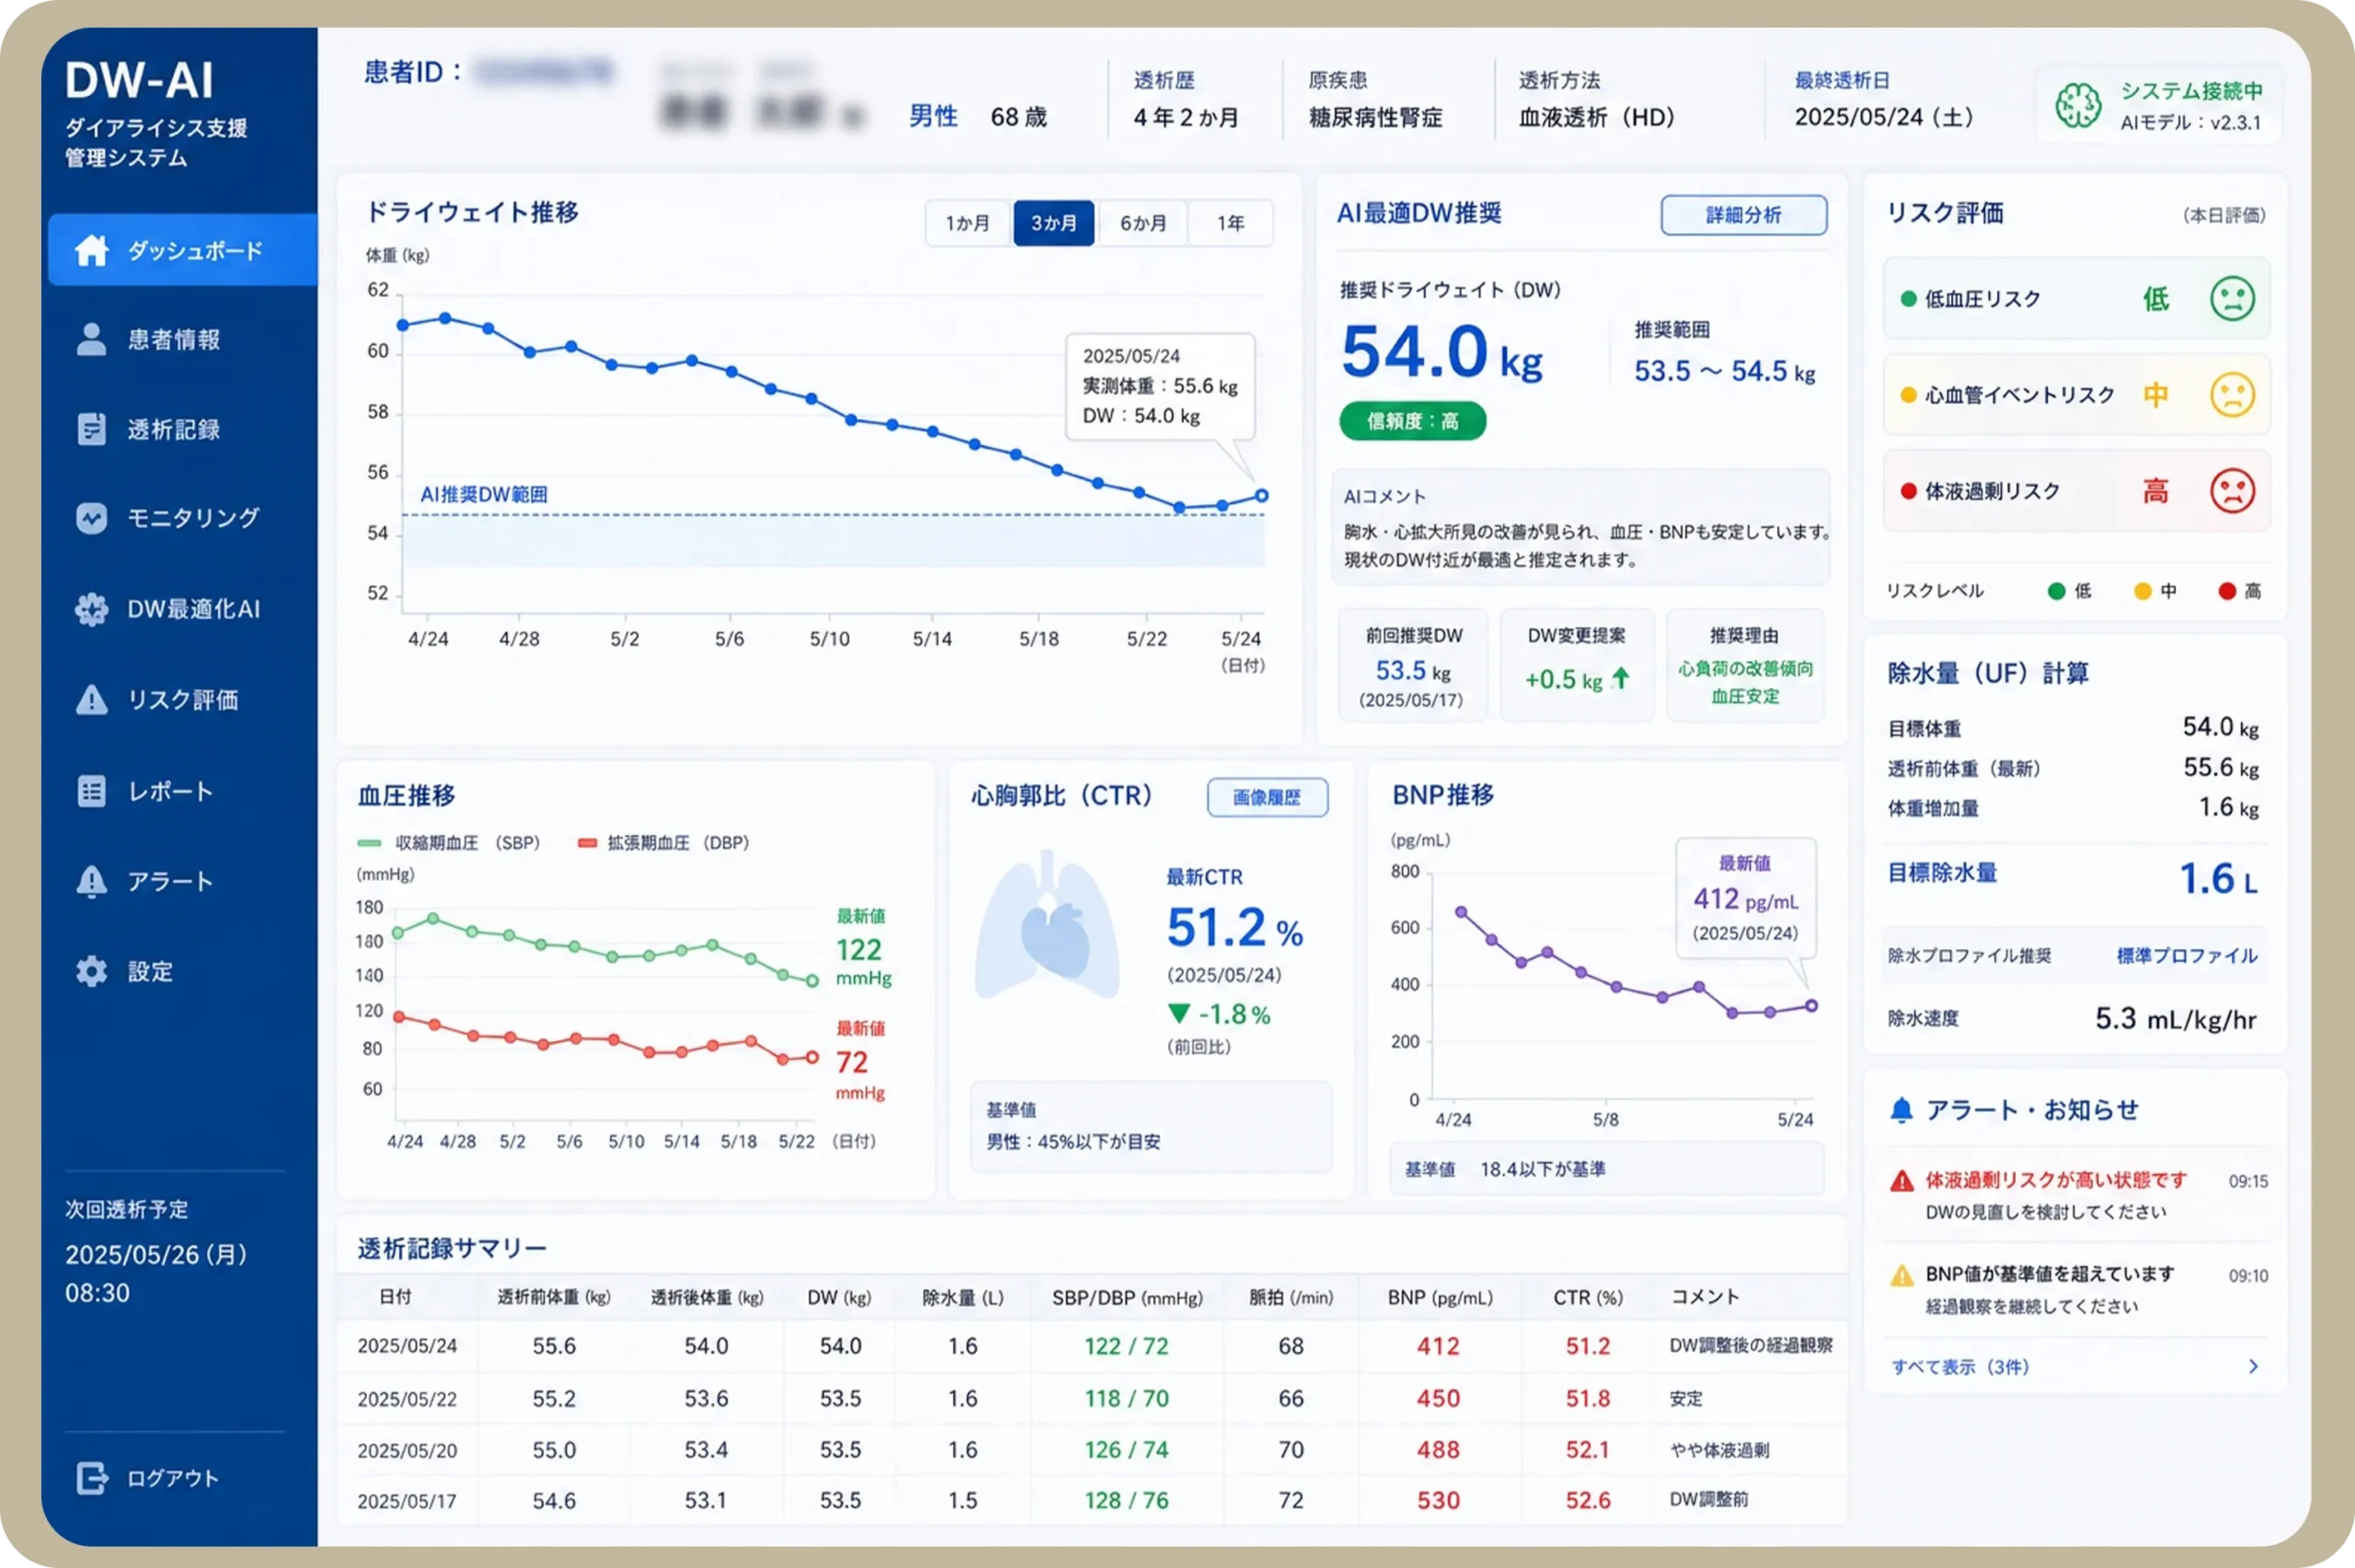Click the red 拡張期血圧 (DBP) legend swatch
Viewport: 2355px width, 1568px height.
tap(588, 843)
